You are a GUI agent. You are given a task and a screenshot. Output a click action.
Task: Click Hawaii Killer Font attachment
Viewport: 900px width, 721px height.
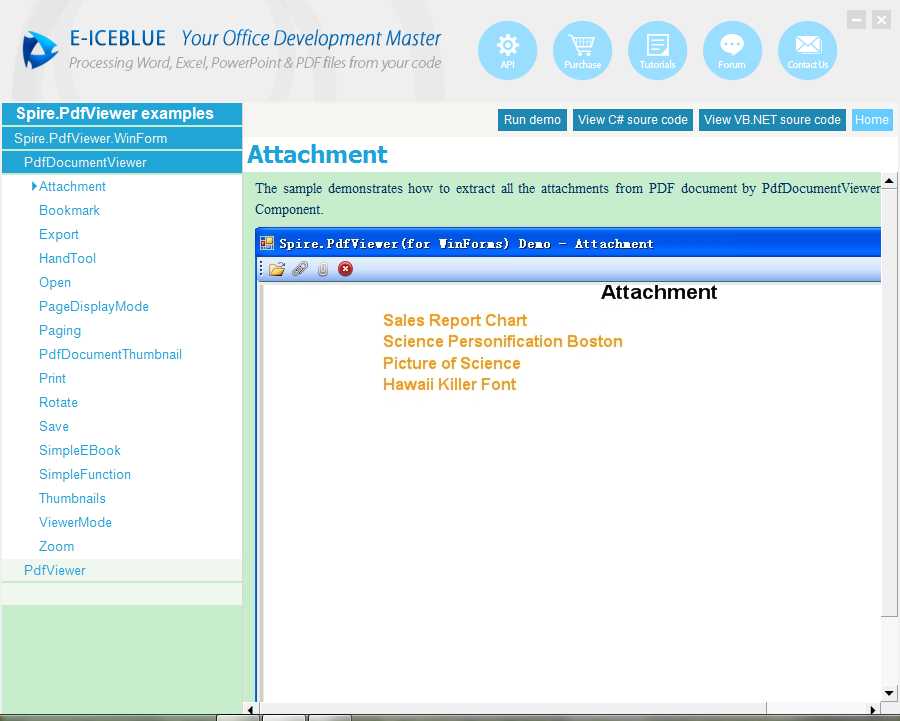pos(449,385)
